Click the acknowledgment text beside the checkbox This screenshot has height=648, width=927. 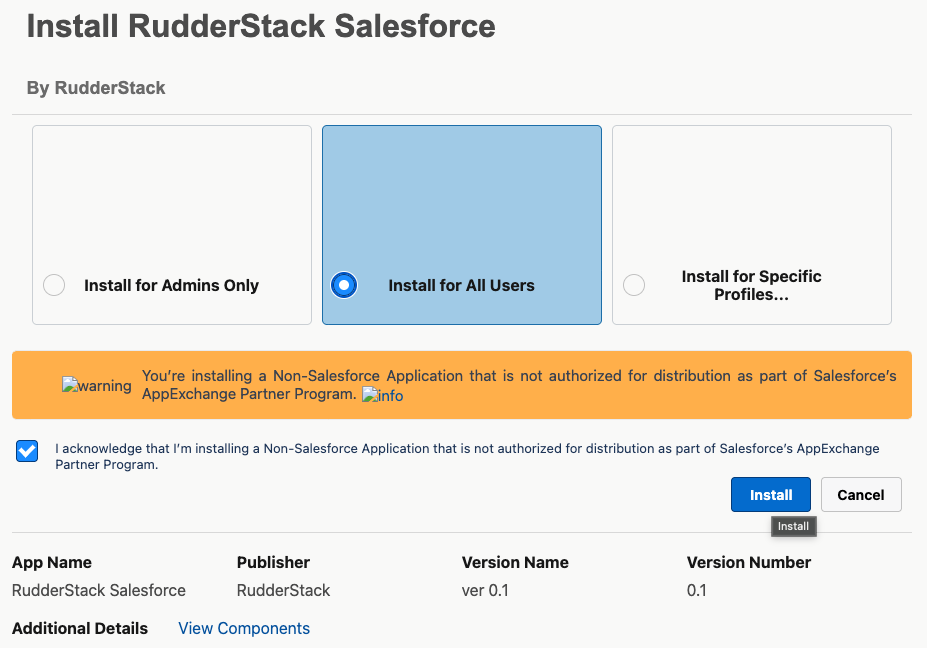coord(467,456)
